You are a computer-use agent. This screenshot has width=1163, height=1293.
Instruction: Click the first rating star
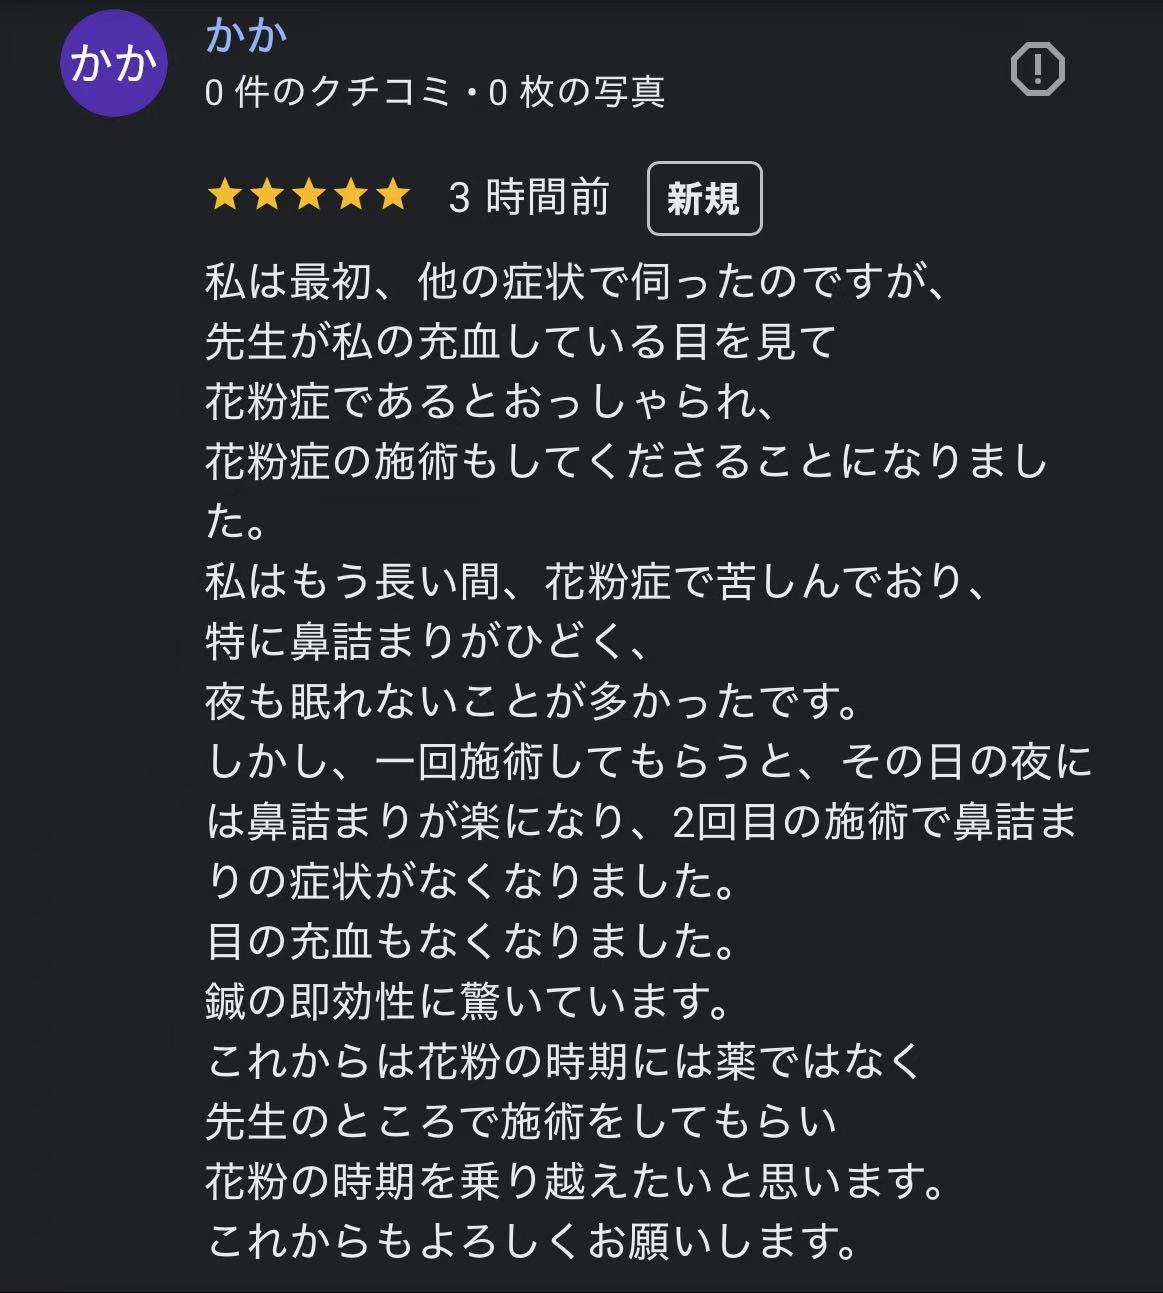click(x=224, y=195)
